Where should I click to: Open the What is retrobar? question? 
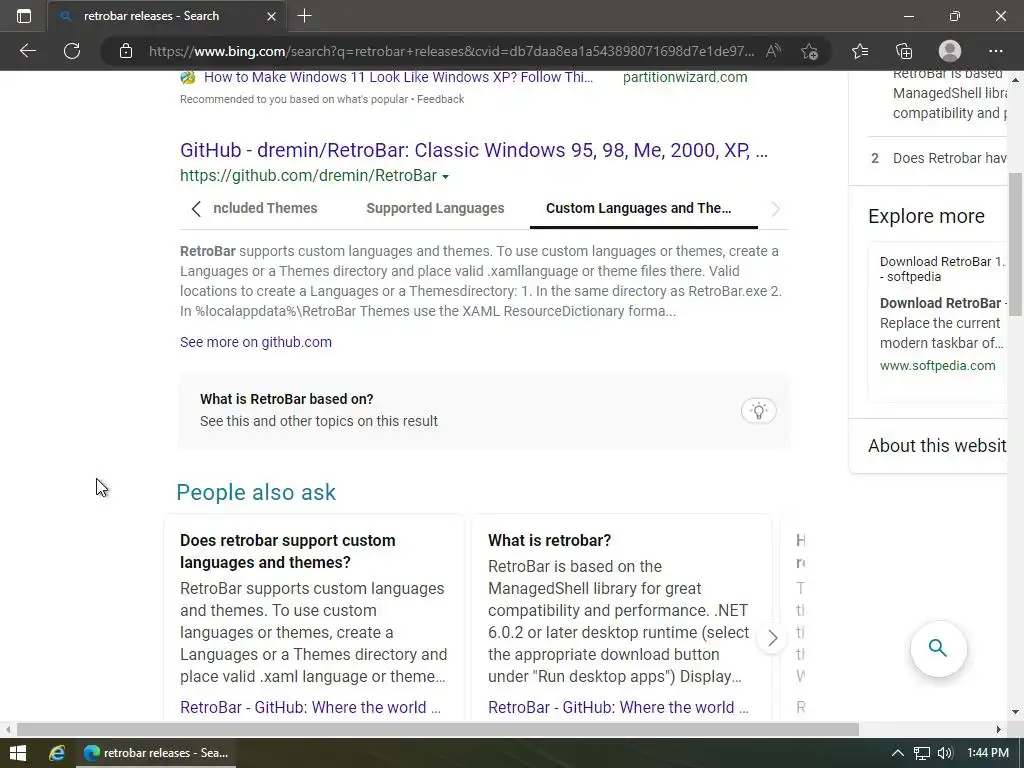click(549, 540)
